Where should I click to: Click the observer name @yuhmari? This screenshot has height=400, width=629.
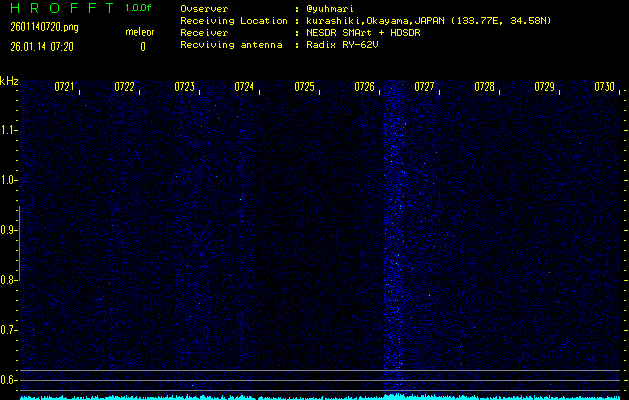330,8
